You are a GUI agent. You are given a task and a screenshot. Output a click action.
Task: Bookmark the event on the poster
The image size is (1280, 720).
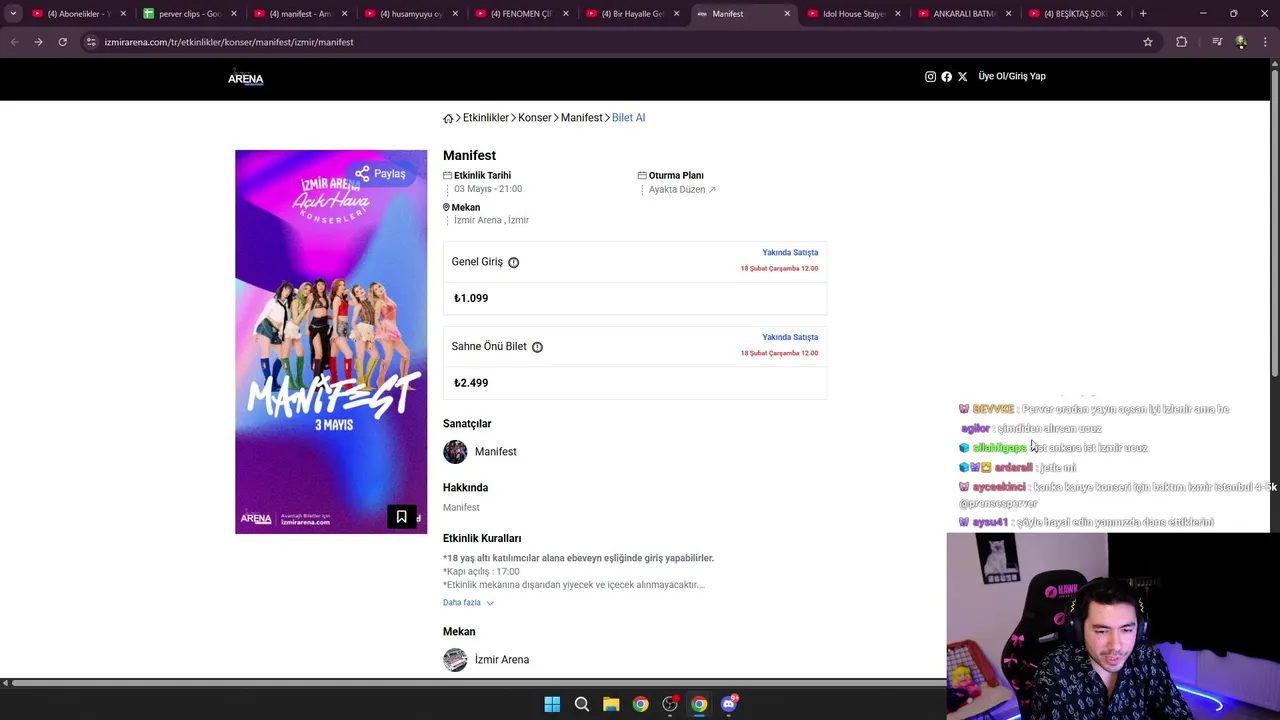click(x=401, y=517)
